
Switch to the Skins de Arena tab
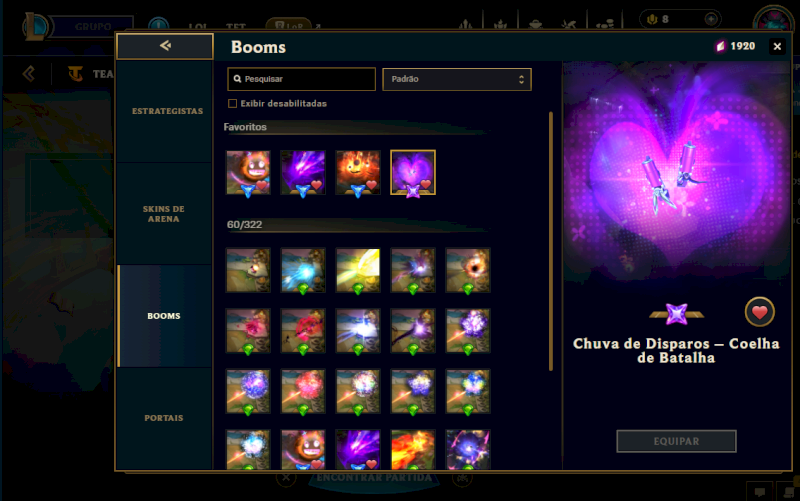click(164, 214)
